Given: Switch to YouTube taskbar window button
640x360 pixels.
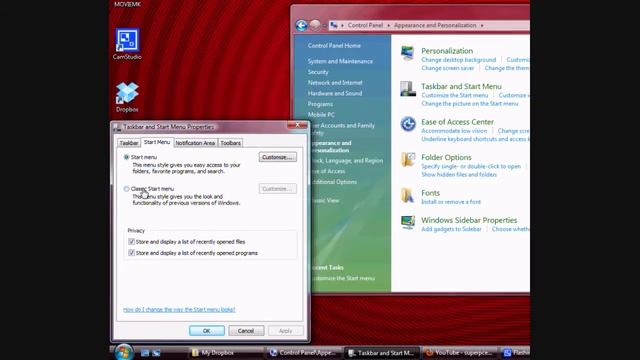Looking at the screenshot, I should pyautogui.click(x=460, y=353).
